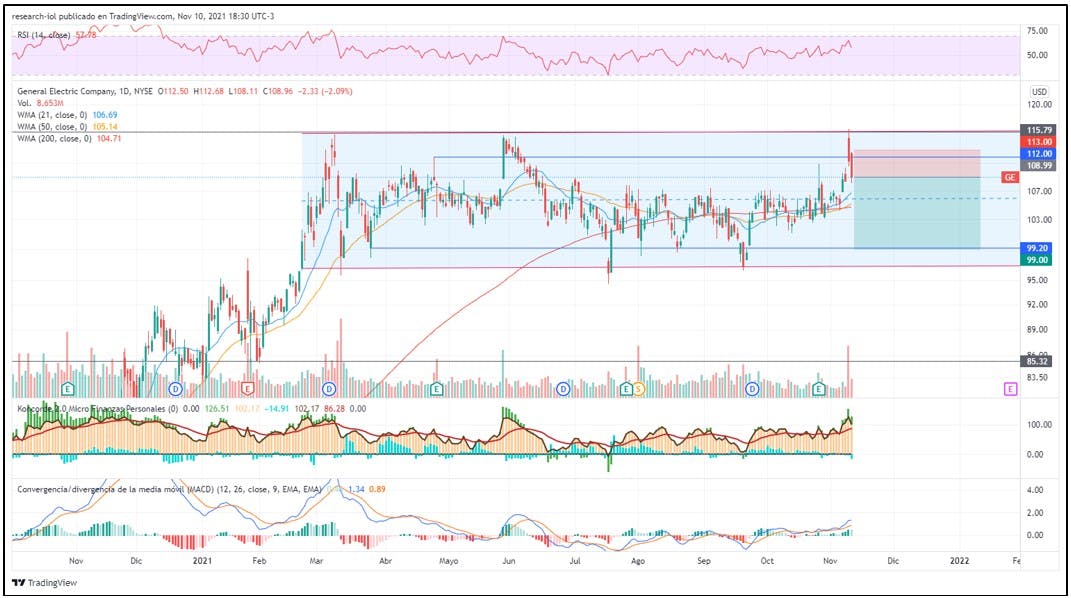Click the 89.00 price axis label

click(x=1040, y=329)
